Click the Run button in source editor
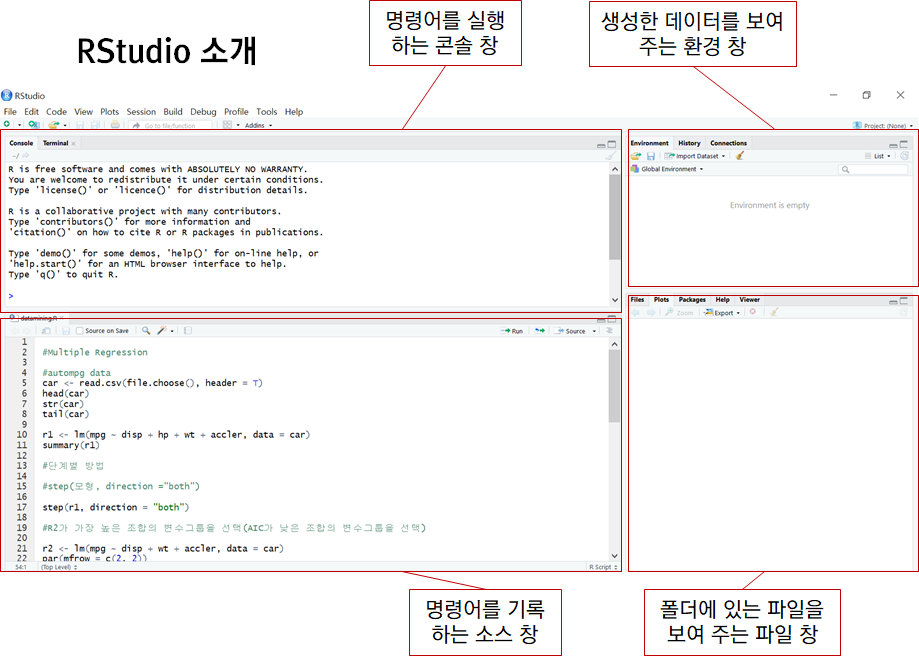 (x=512, y=331)
